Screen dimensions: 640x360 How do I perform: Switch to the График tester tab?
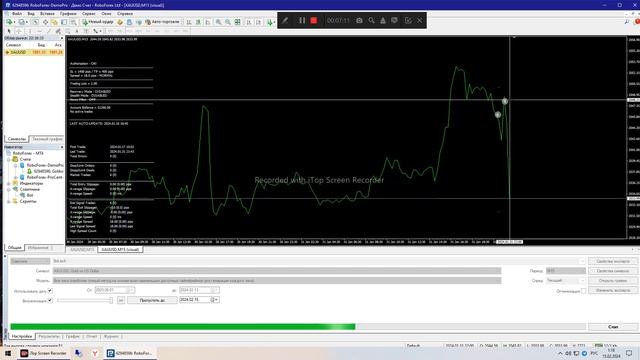[73, 337]
